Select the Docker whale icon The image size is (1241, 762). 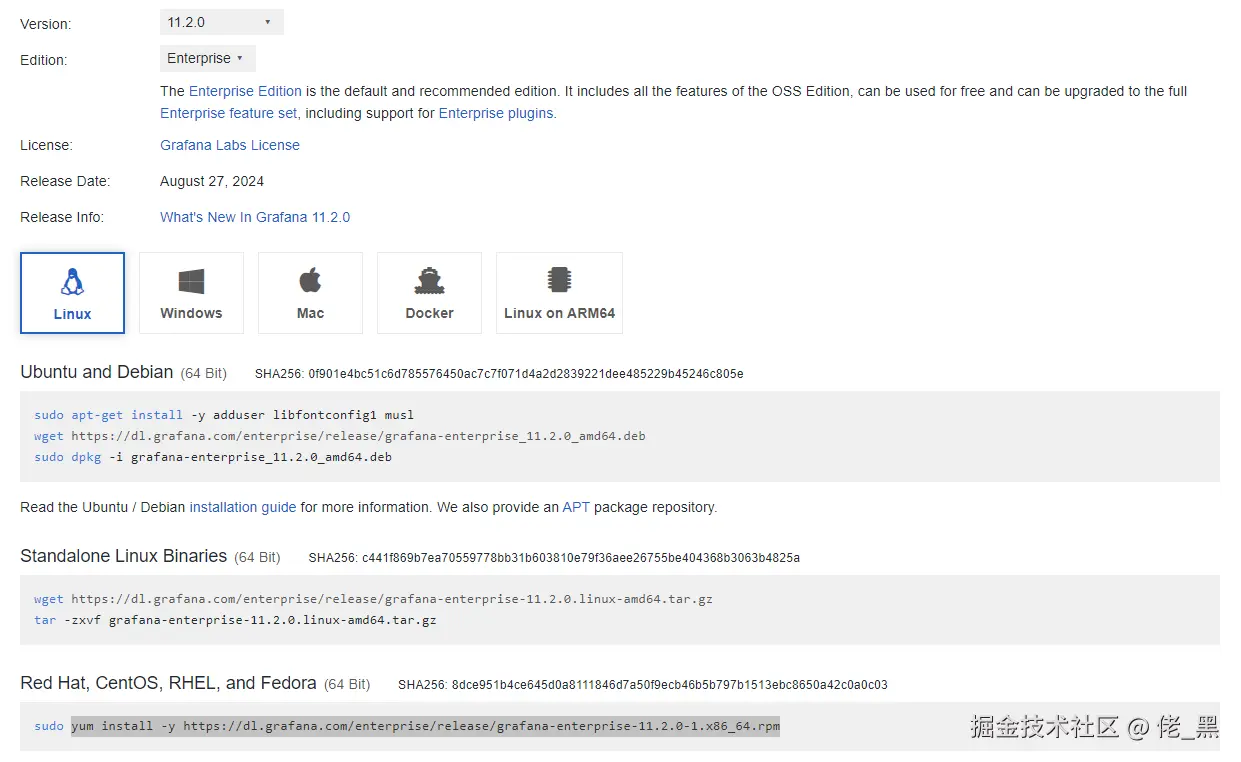[429, 281]
